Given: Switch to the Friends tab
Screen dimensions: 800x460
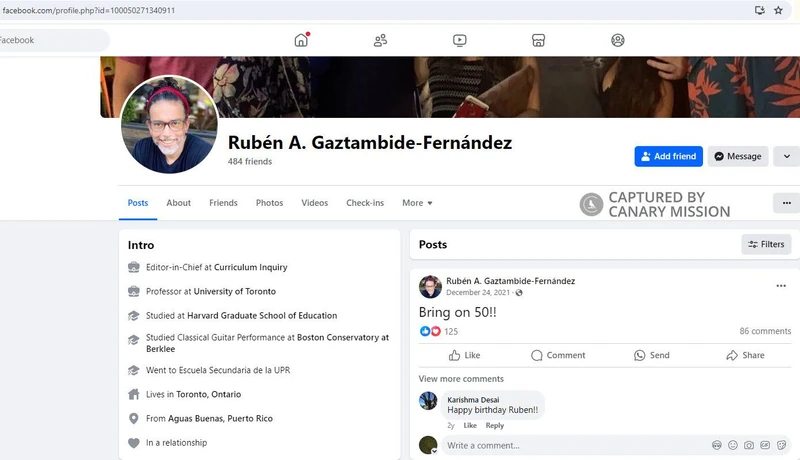Looking at the screenshot, I should coord(223,202).
